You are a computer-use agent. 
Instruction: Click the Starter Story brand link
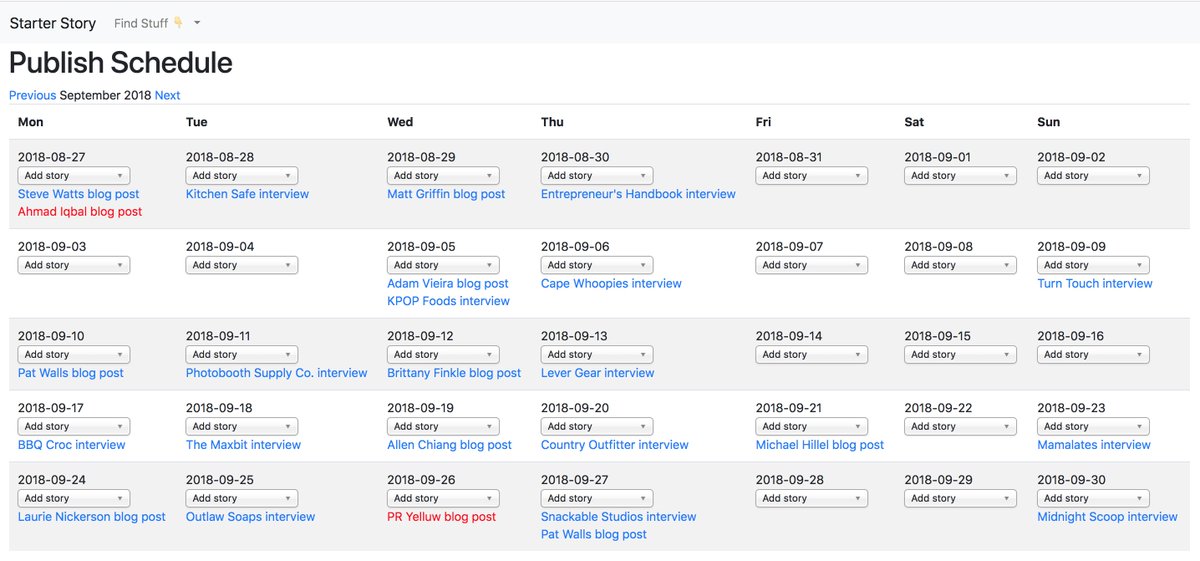[53, 23]
